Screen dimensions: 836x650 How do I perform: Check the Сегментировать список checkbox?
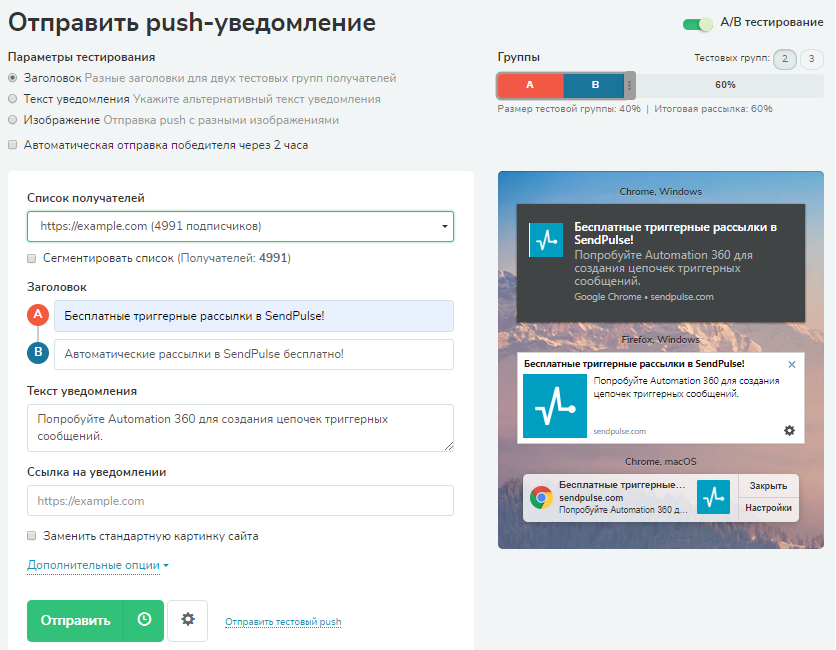coord(31,258)
